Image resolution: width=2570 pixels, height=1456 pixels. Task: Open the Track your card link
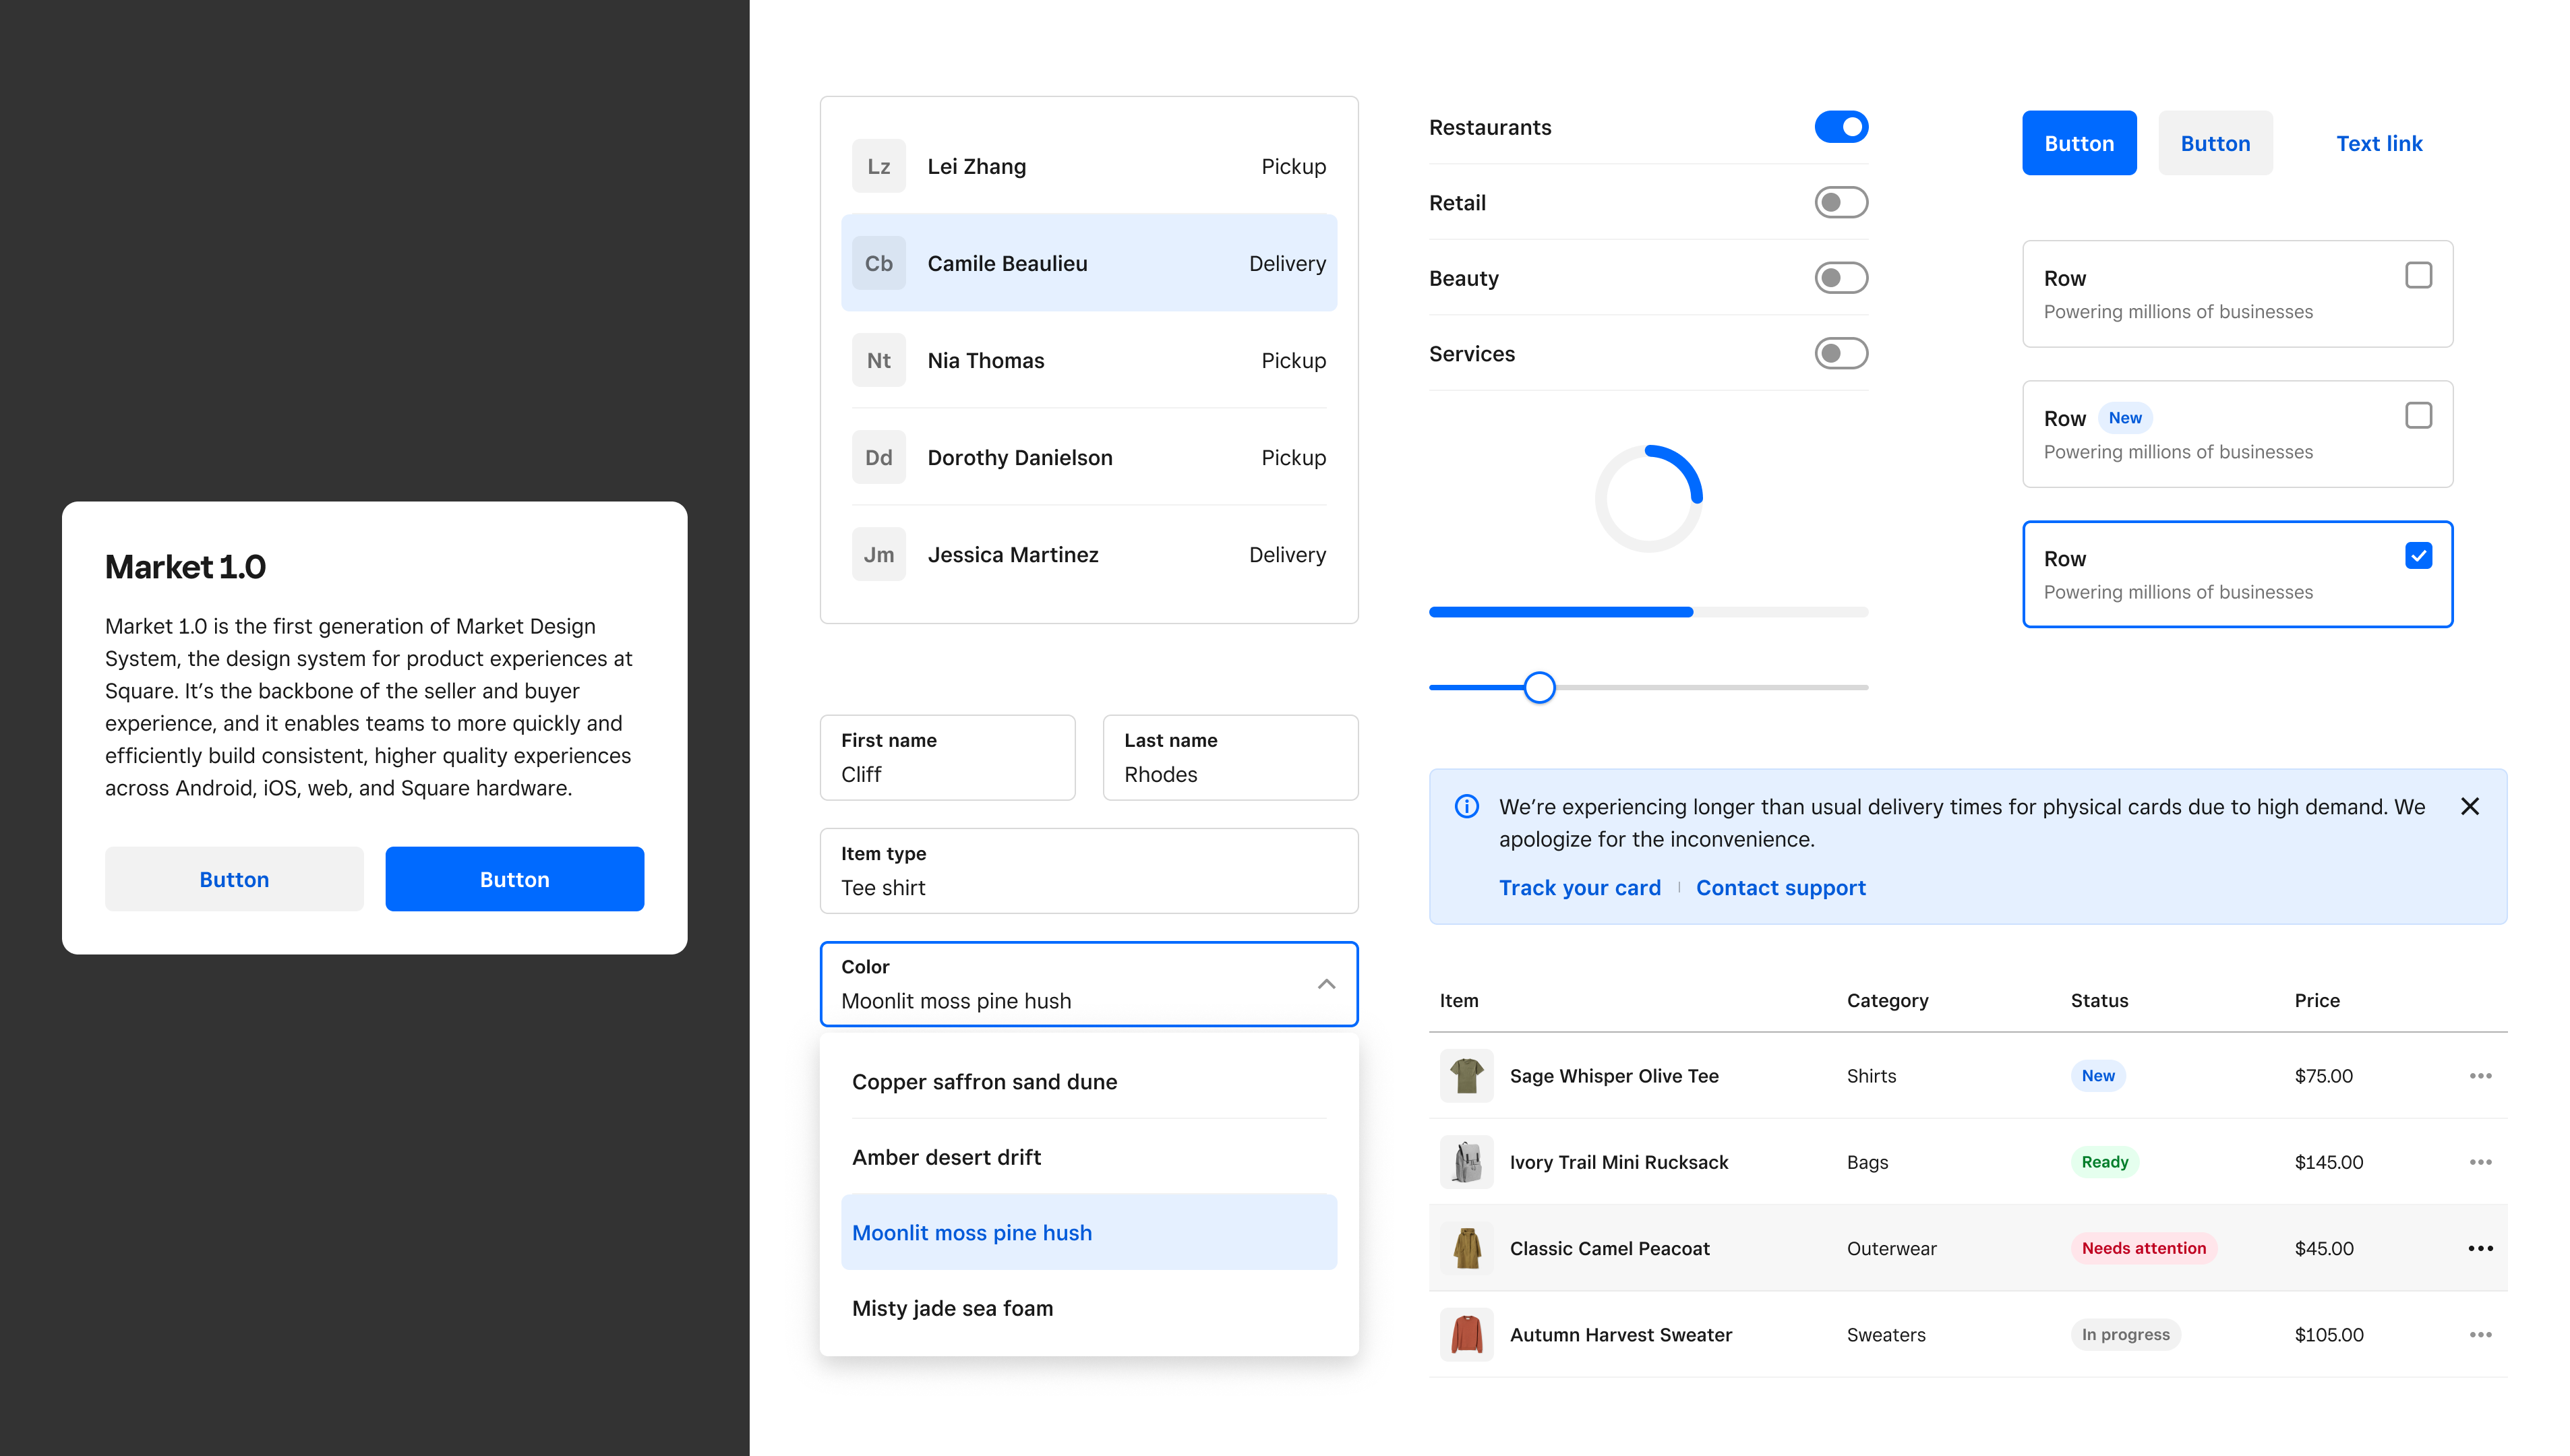pyautogui.click(x=1580, y=887)
